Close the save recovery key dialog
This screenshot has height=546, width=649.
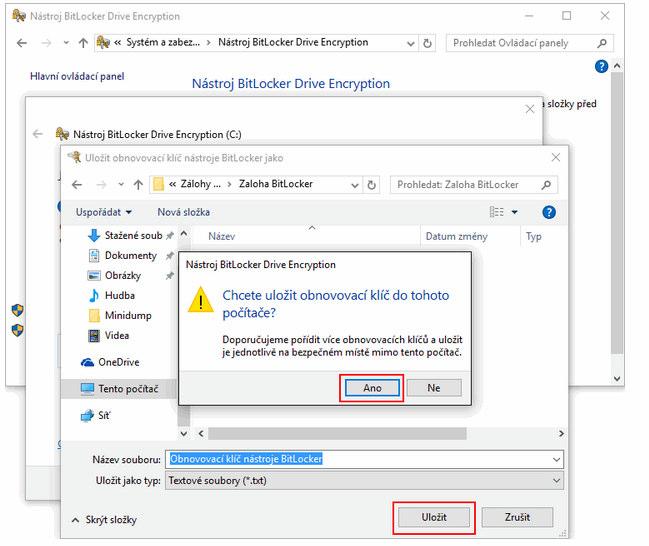point(555,157)
